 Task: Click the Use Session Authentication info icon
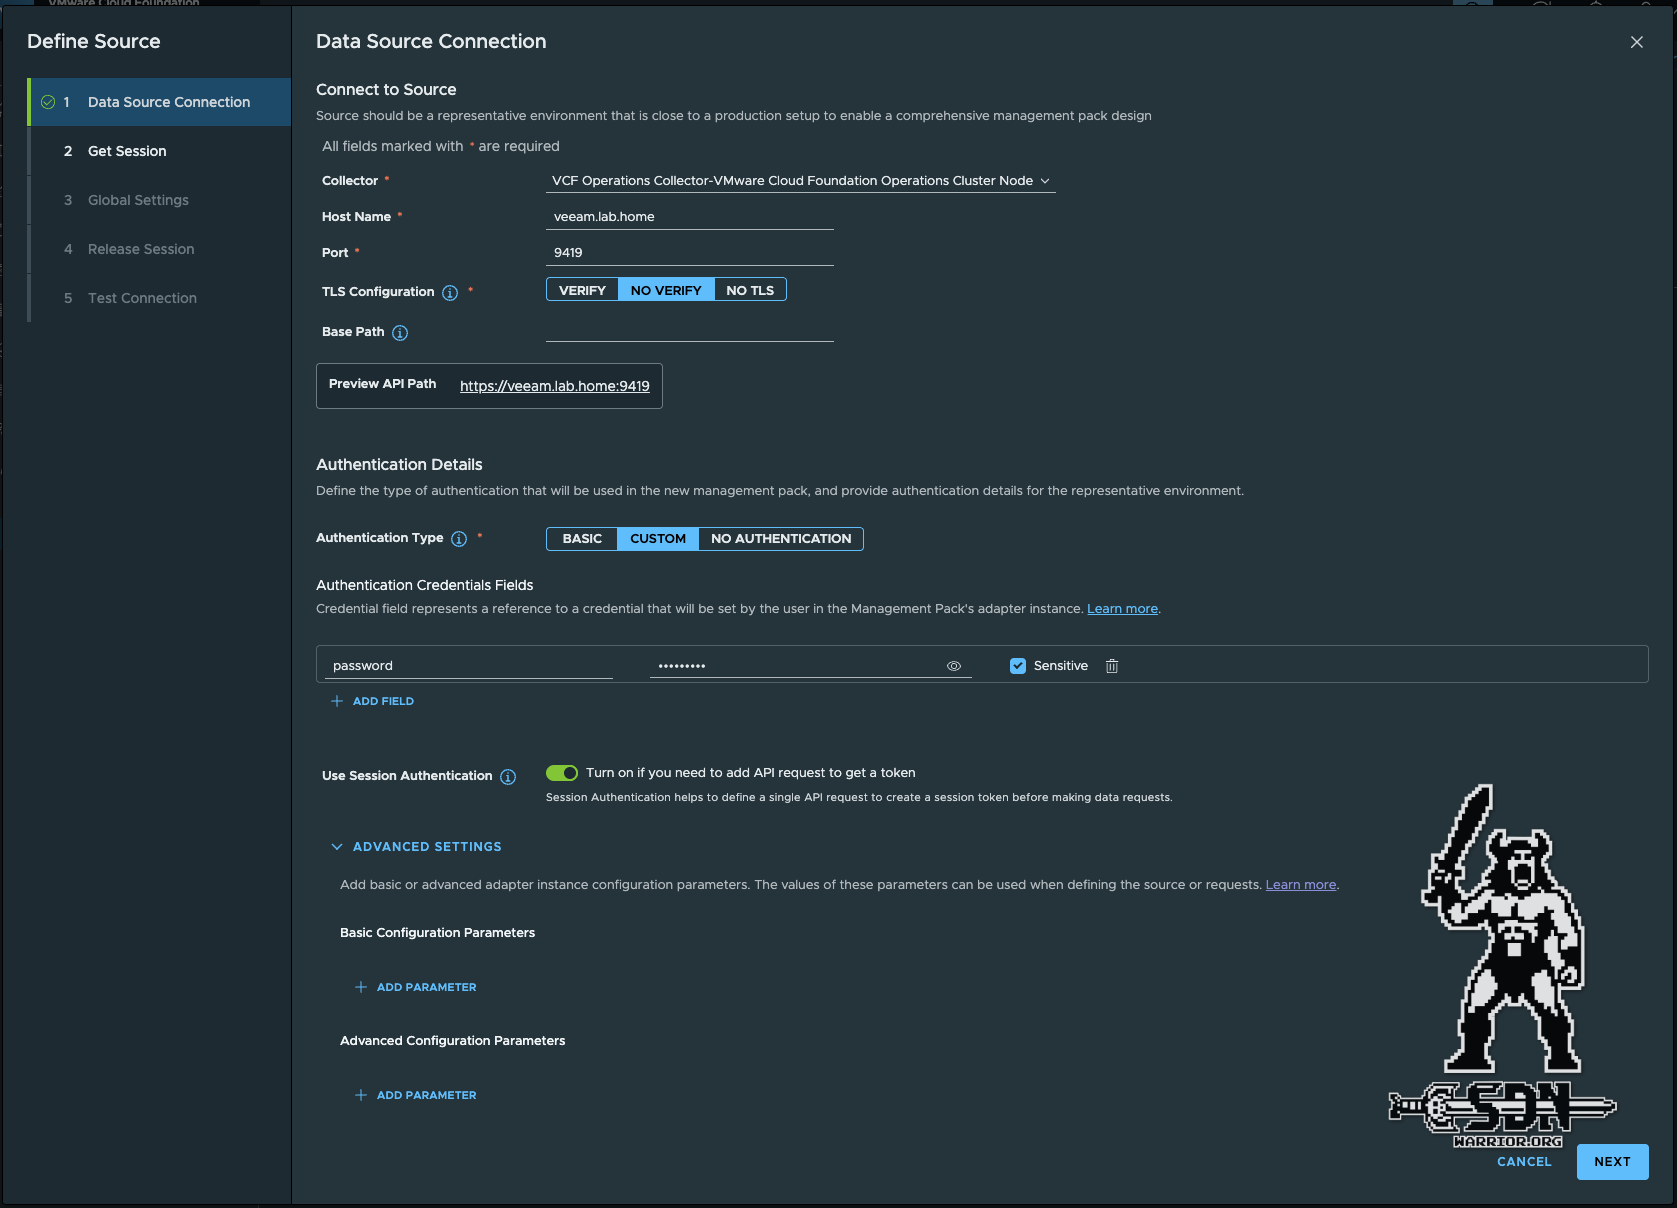coord(508,777)
